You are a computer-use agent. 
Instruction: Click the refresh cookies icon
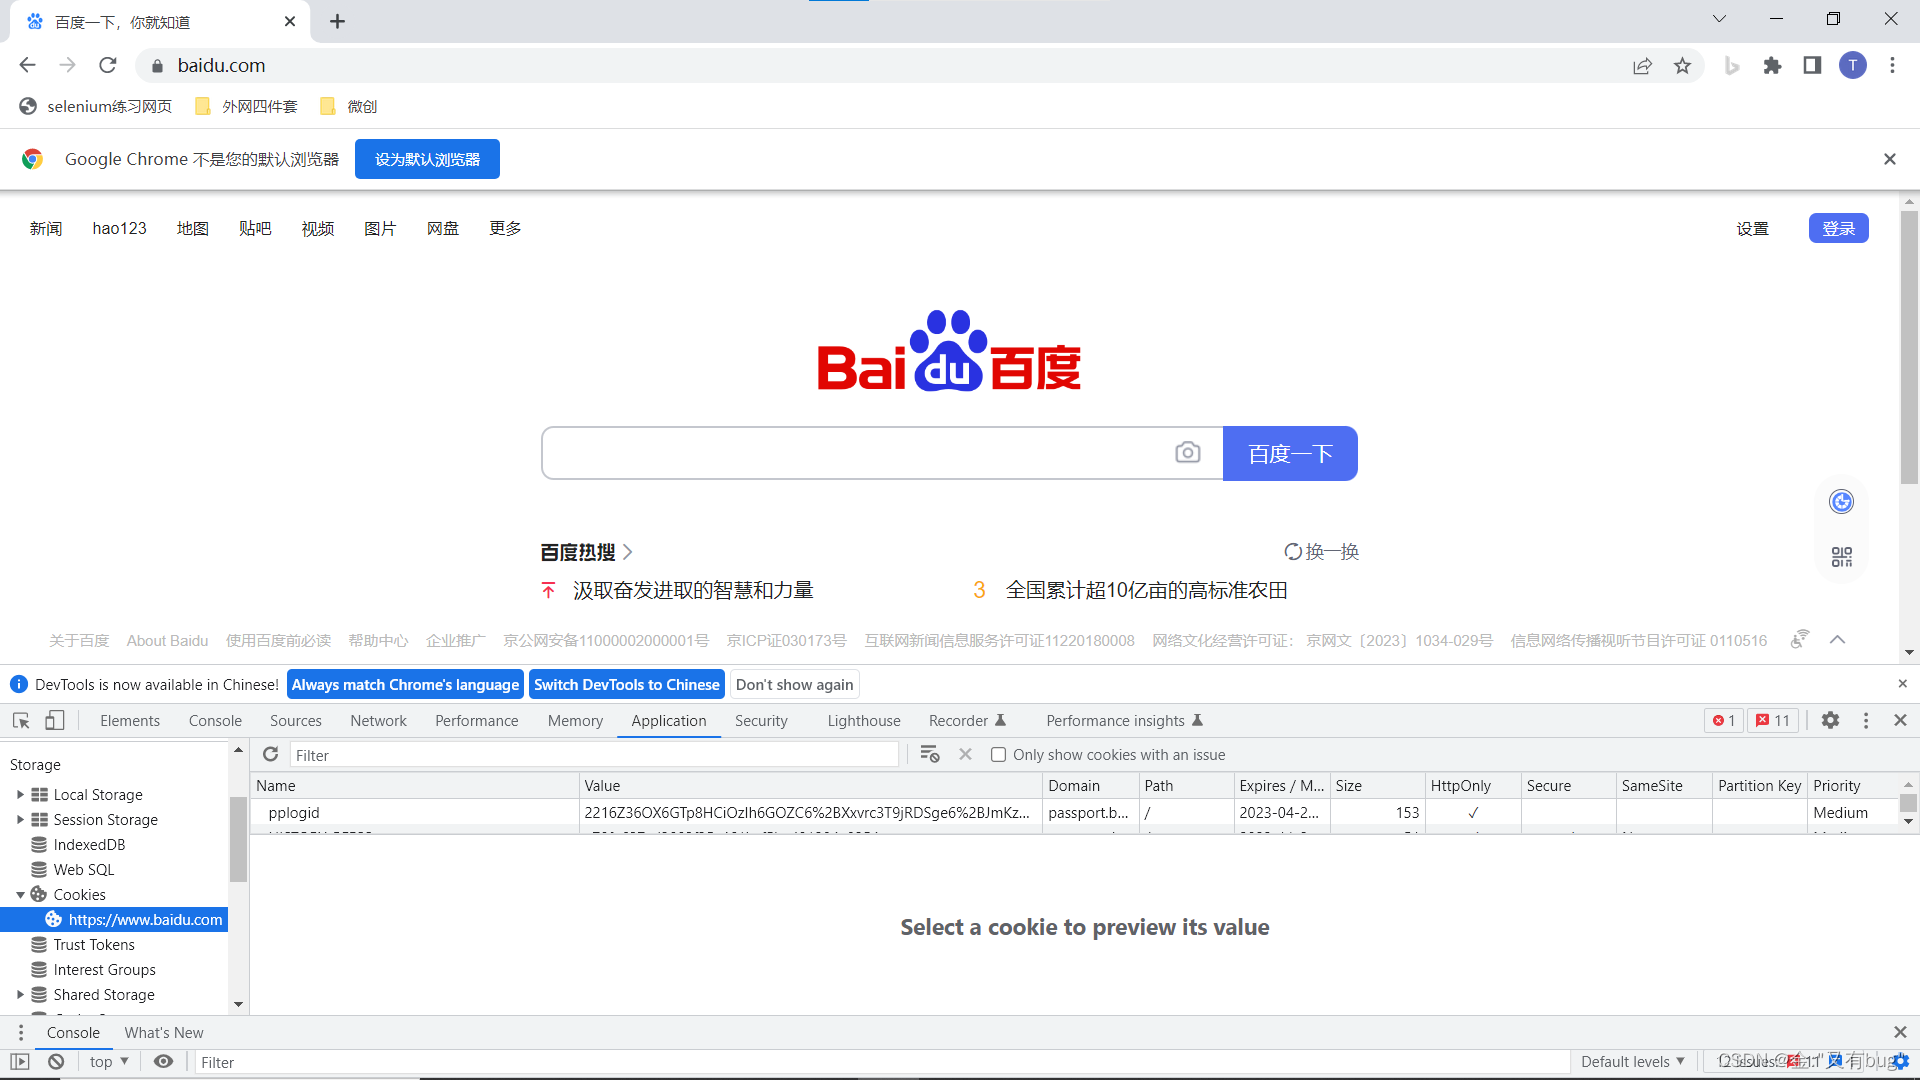[x=270, y=754]
